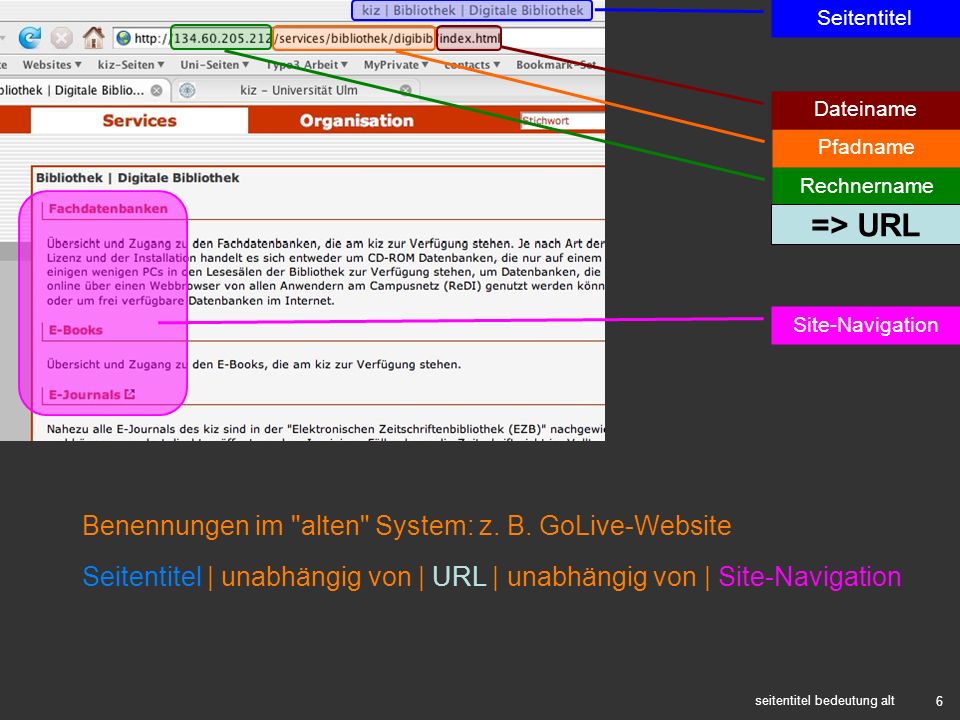The image size is (960, 720).
Task: Close the Digitale Bibliothek browser tab
Action: (157, 91)
